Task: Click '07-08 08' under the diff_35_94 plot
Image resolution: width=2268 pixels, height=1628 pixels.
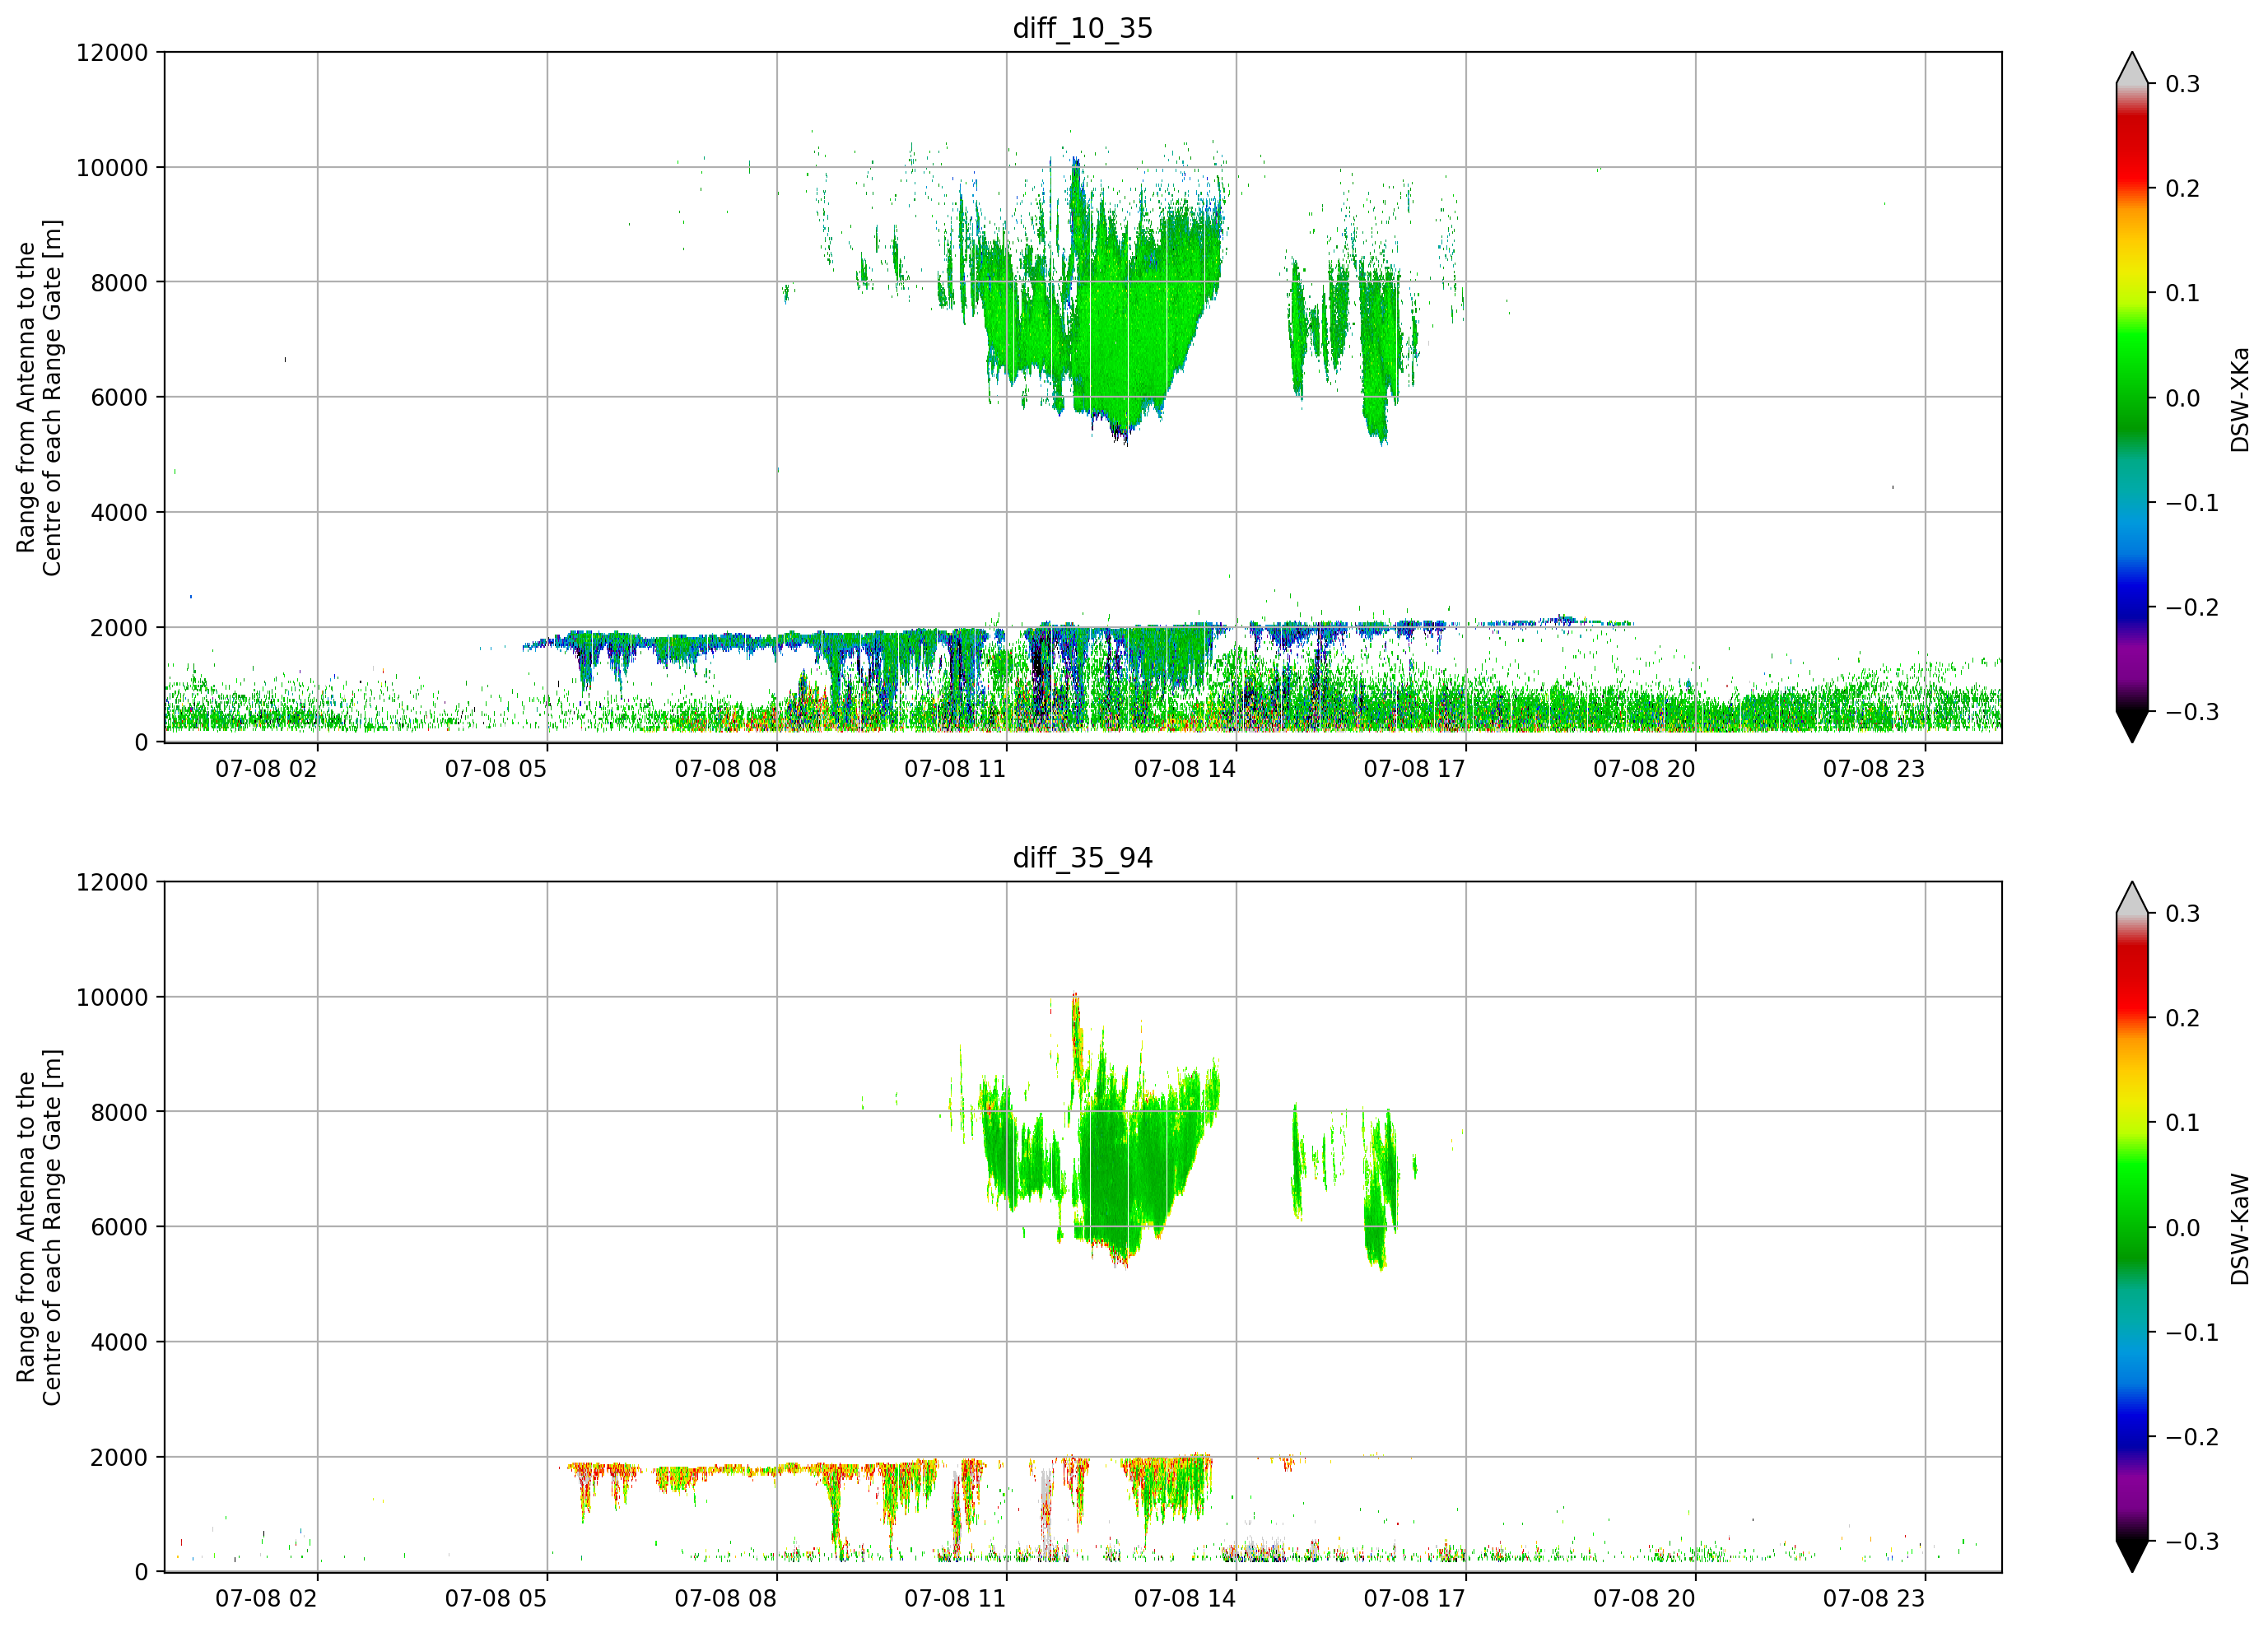Action: click(725, 1599)
